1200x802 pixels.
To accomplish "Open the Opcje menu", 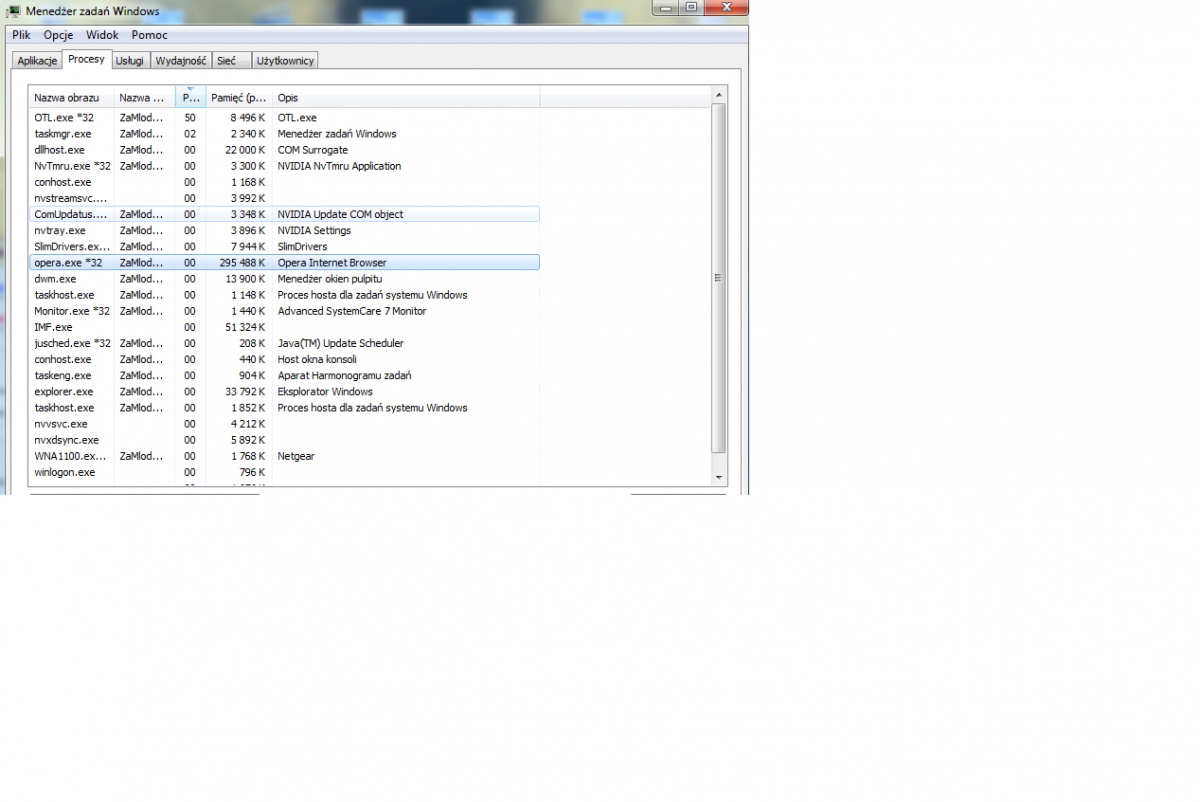I will tap(58, 35).
